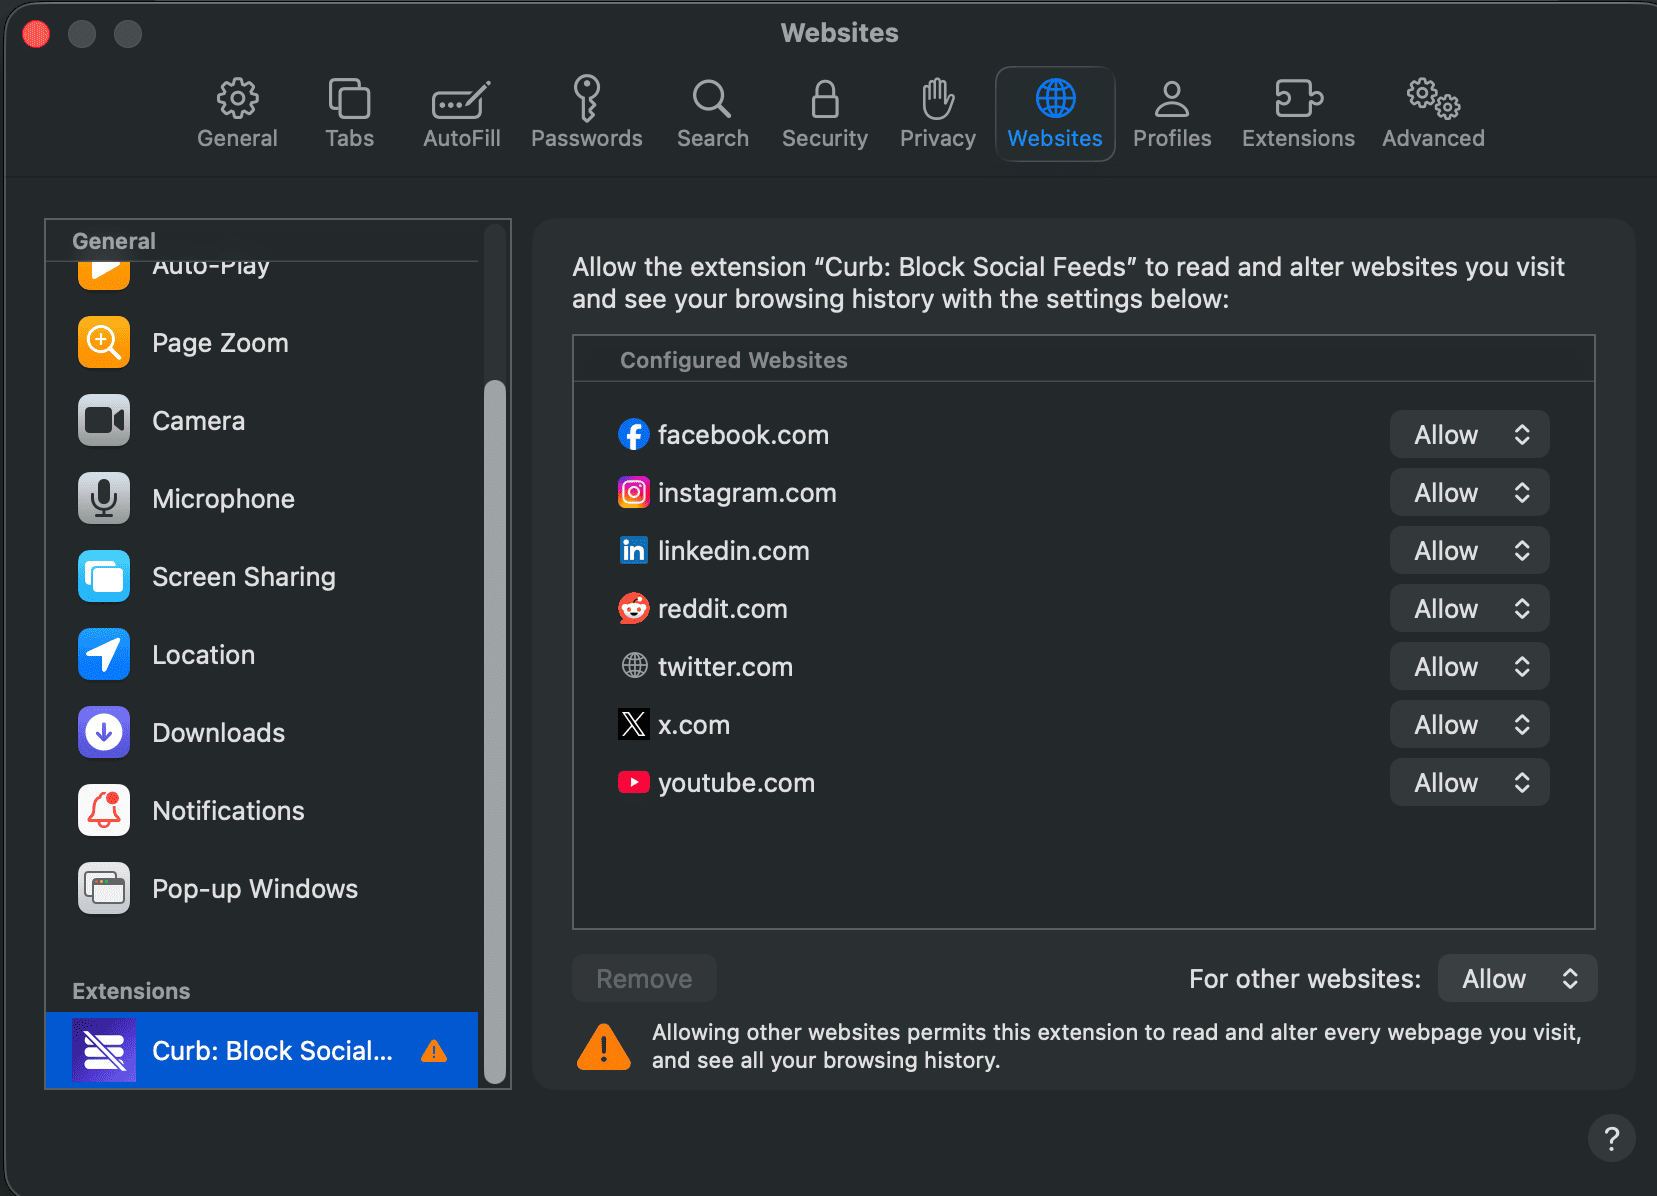This screenshot has width=1657, height=1196.
Task: Select Pop-up Windows in sidebar
Action: pyautogui.click(x=262, y=889)
